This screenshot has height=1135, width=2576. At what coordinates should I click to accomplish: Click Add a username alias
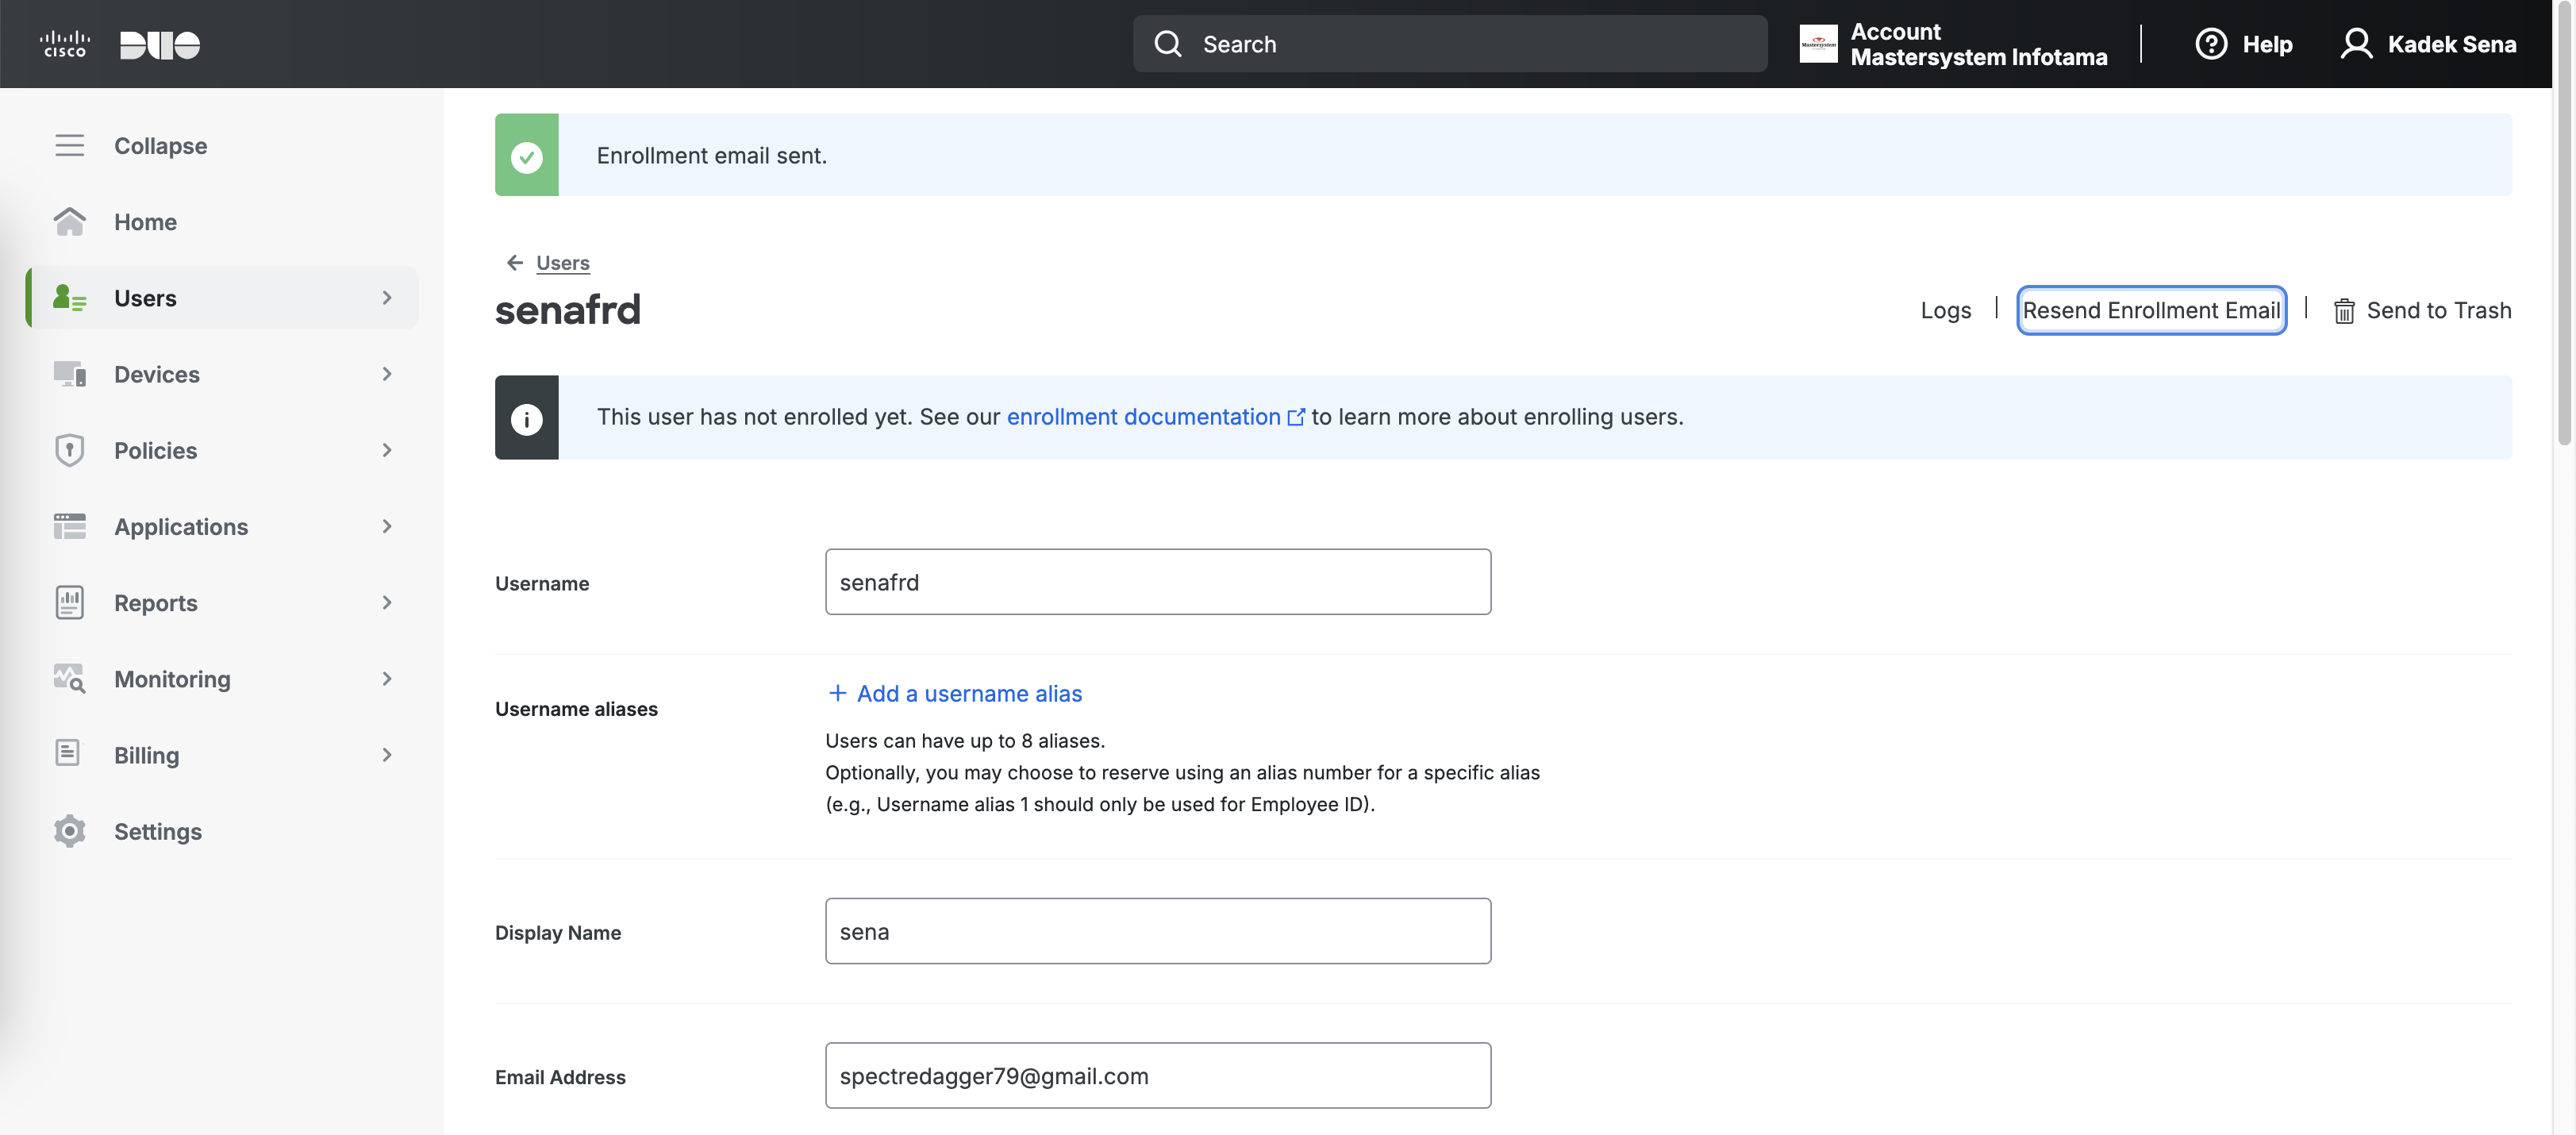coord(955,693)
